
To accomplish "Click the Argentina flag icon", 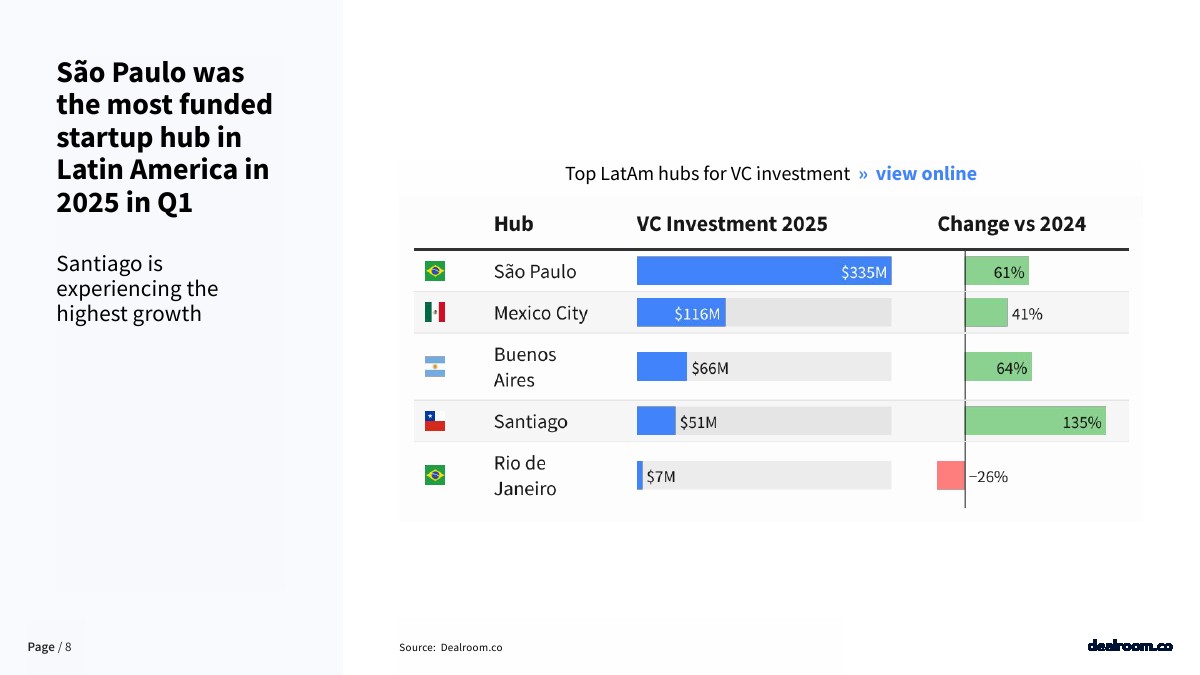I will (435, 367).
